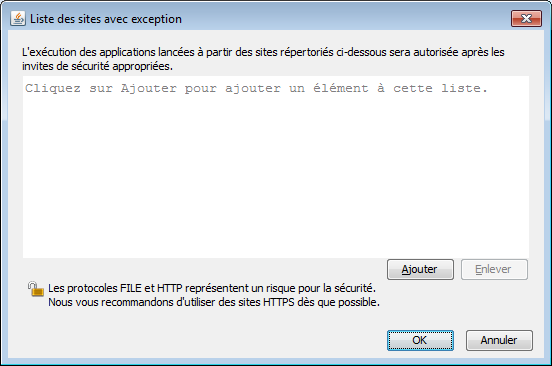Click inside the empty exception sites list

pyautogui.click(x=276, y=167)
